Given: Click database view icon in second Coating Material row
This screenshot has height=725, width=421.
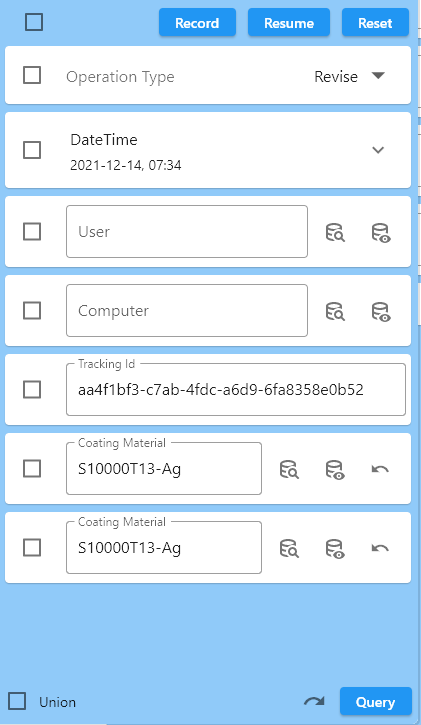Looking at the screenshot, I should [x=335, y=548].
